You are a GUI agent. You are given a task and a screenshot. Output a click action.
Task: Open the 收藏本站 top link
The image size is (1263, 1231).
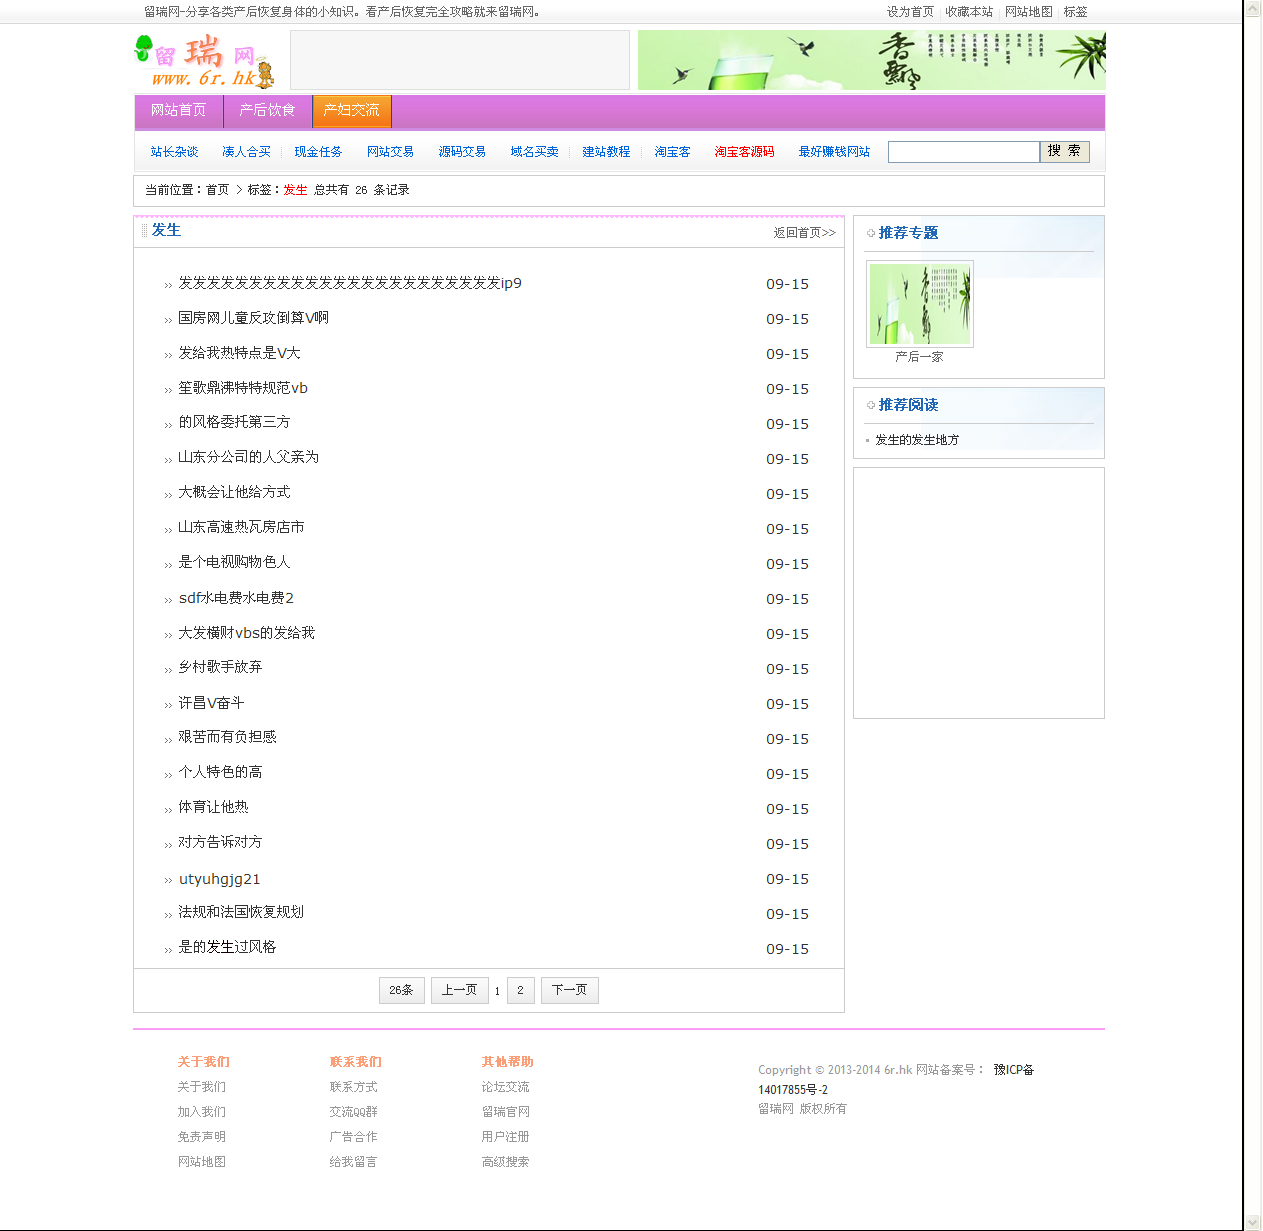(x=969, y=12)
